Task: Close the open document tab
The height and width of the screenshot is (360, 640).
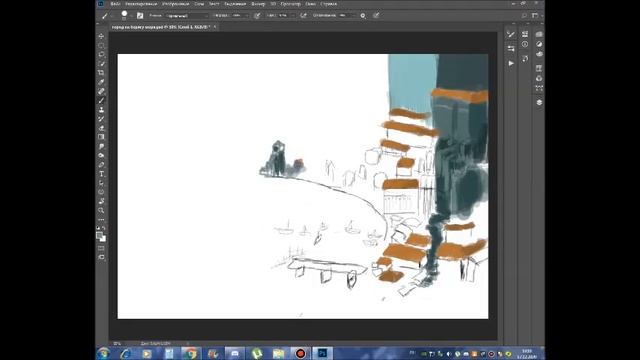Action: (x=215, y=27)
